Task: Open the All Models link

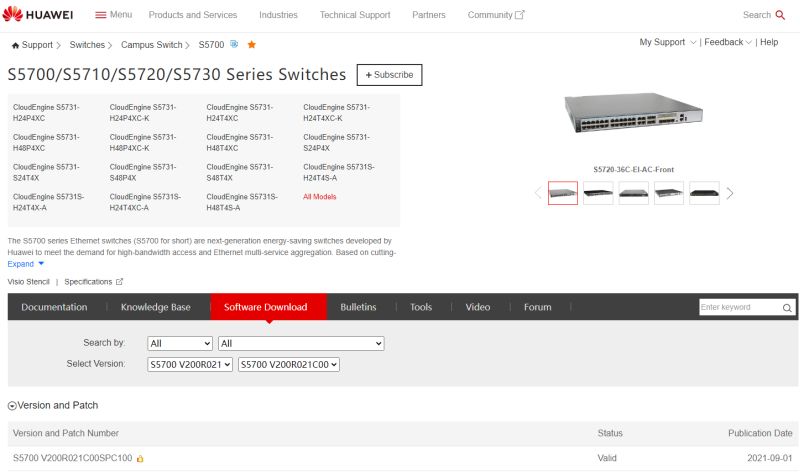Action: [x=319, y=197]
